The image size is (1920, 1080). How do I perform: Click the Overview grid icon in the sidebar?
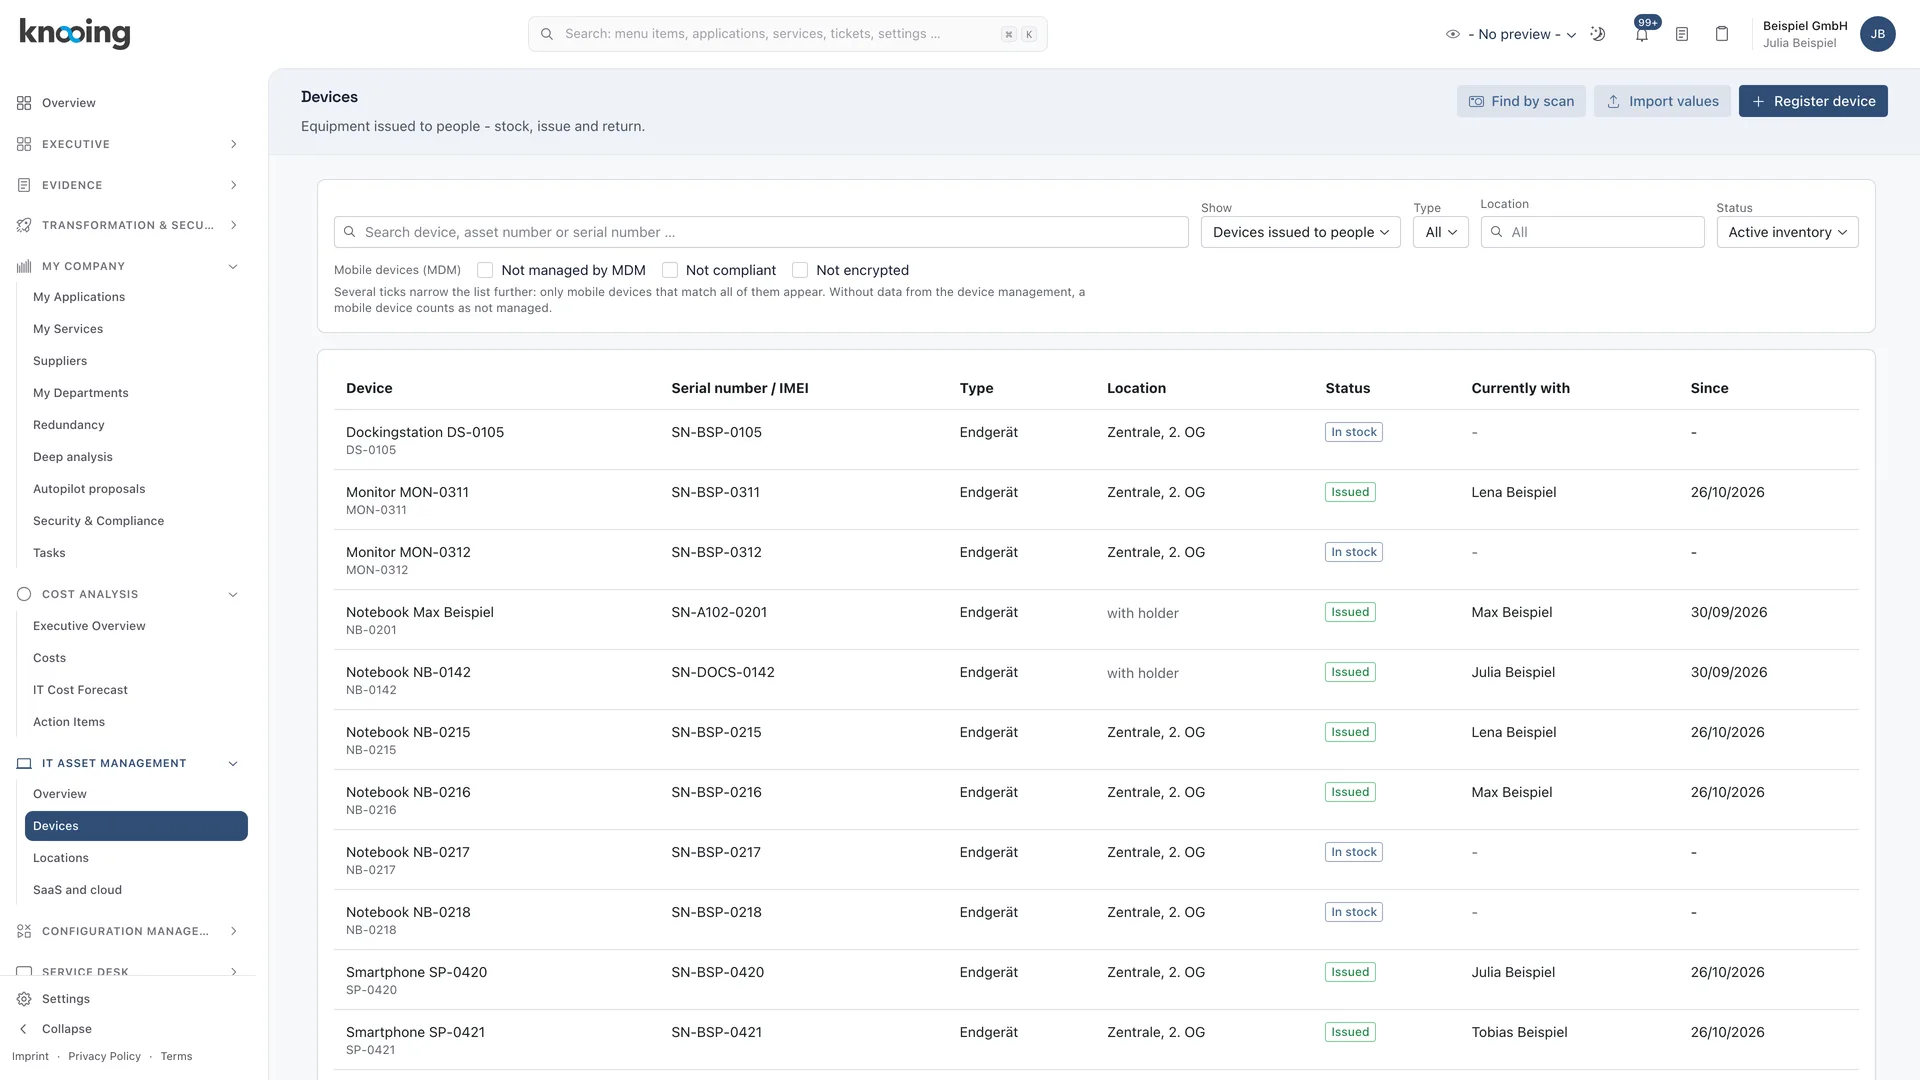pos(24,103)
